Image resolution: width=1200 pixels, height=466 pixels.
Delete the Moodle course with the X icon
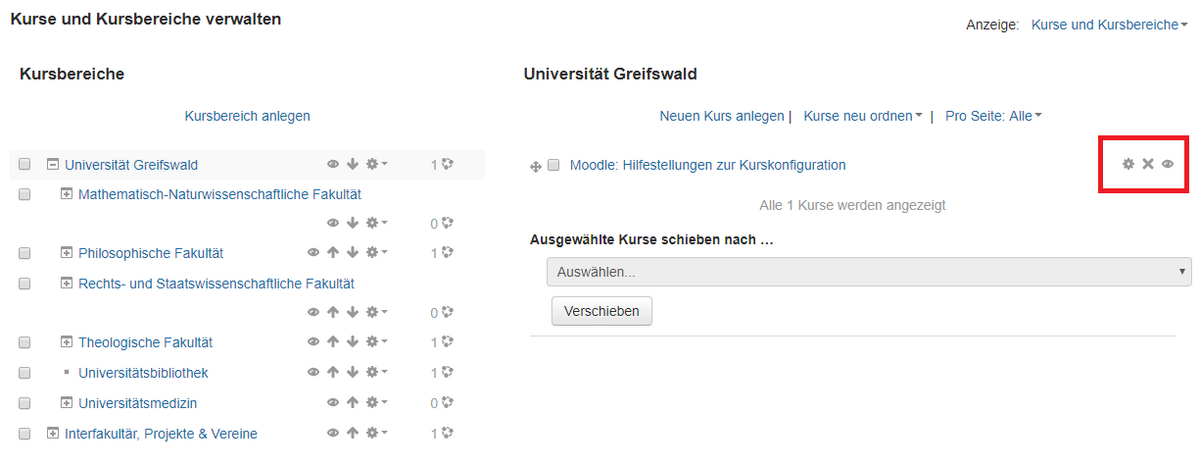1148,164
